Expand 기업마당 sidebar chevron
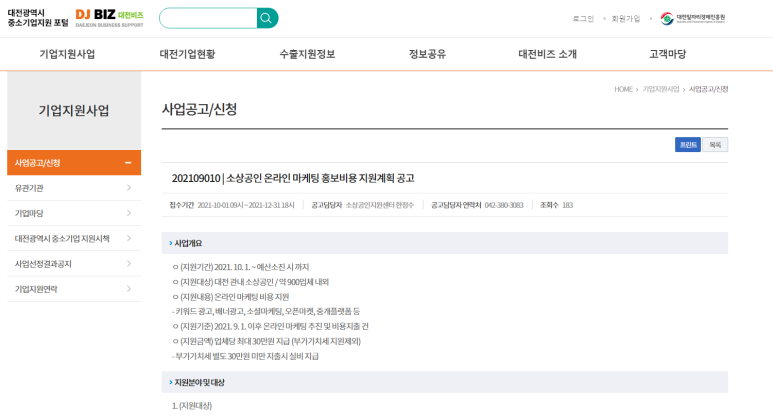The width and height of the screenshot is (773, 415). click(129, 213)
